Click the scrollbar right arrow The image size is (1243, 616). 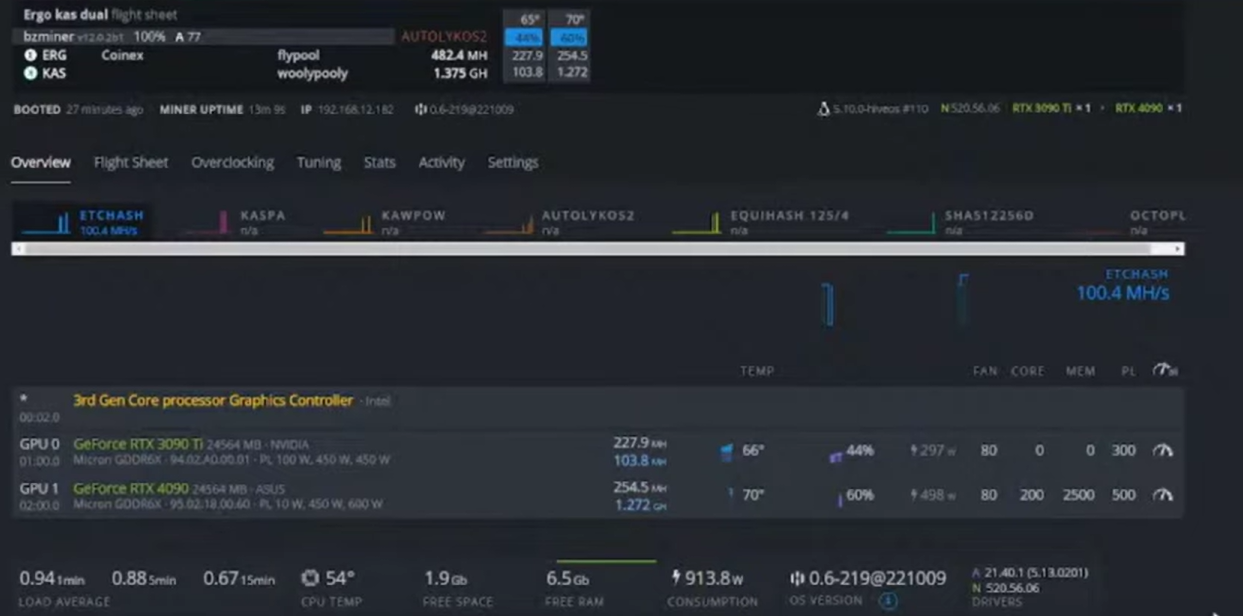[x=1178, y=248]
